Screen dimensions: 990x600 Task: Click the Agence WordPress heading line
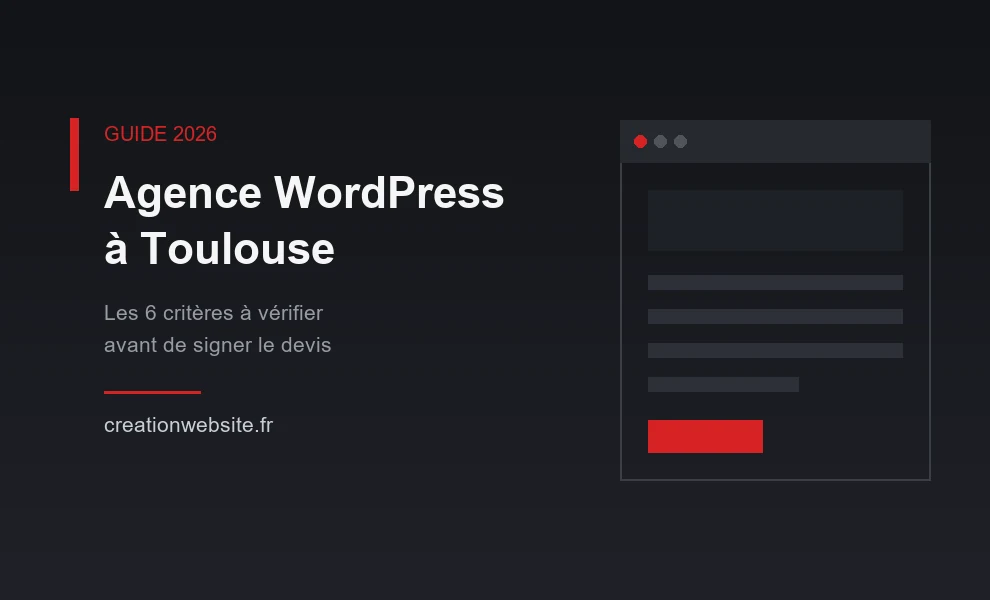pyautogui.click(x=304, y=193)
